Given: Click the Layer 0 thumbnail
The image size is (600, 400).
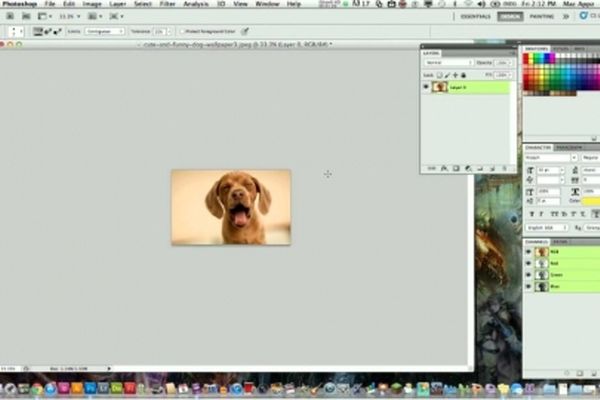Looking at the screenshot, I should pyautogui.click(x=439, y=87).
